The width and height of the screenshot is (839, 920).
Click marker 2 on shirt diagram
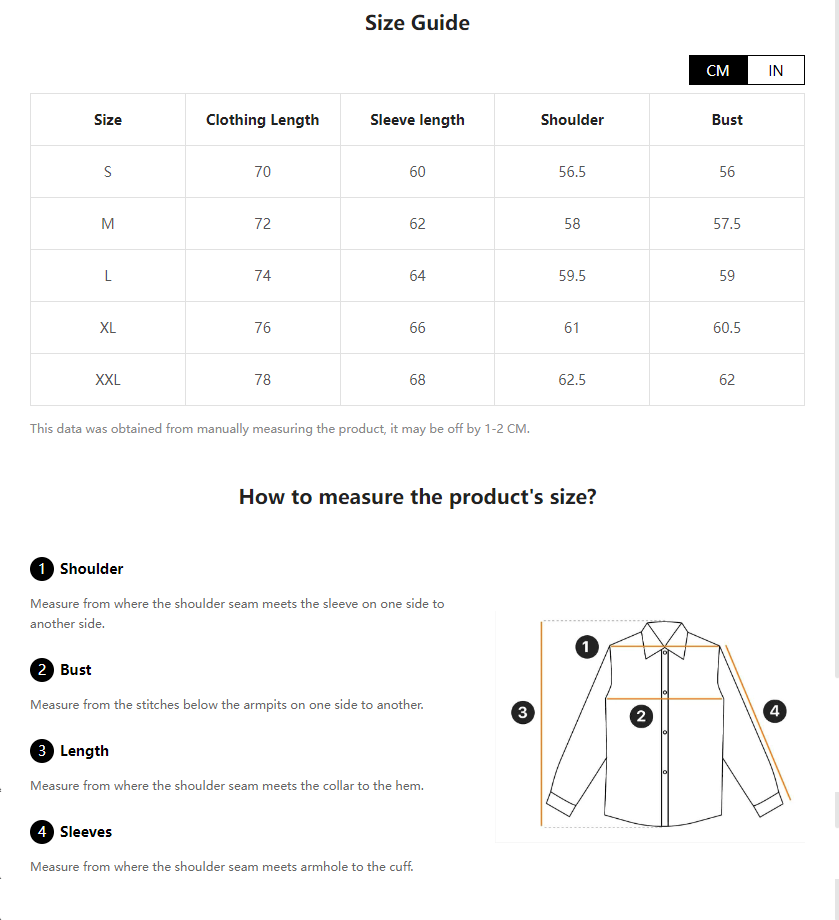coord(642,715)
